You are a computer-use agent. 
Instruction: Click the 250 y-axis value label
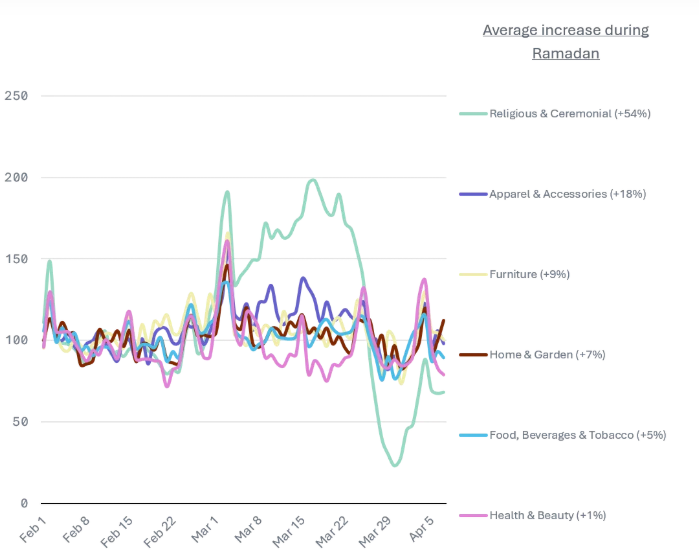click(15, 96)
